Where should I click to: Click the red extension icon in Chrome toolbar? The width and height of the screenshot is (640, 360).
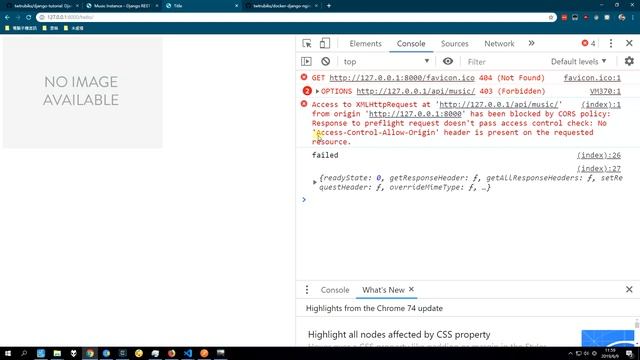[564, 17]
